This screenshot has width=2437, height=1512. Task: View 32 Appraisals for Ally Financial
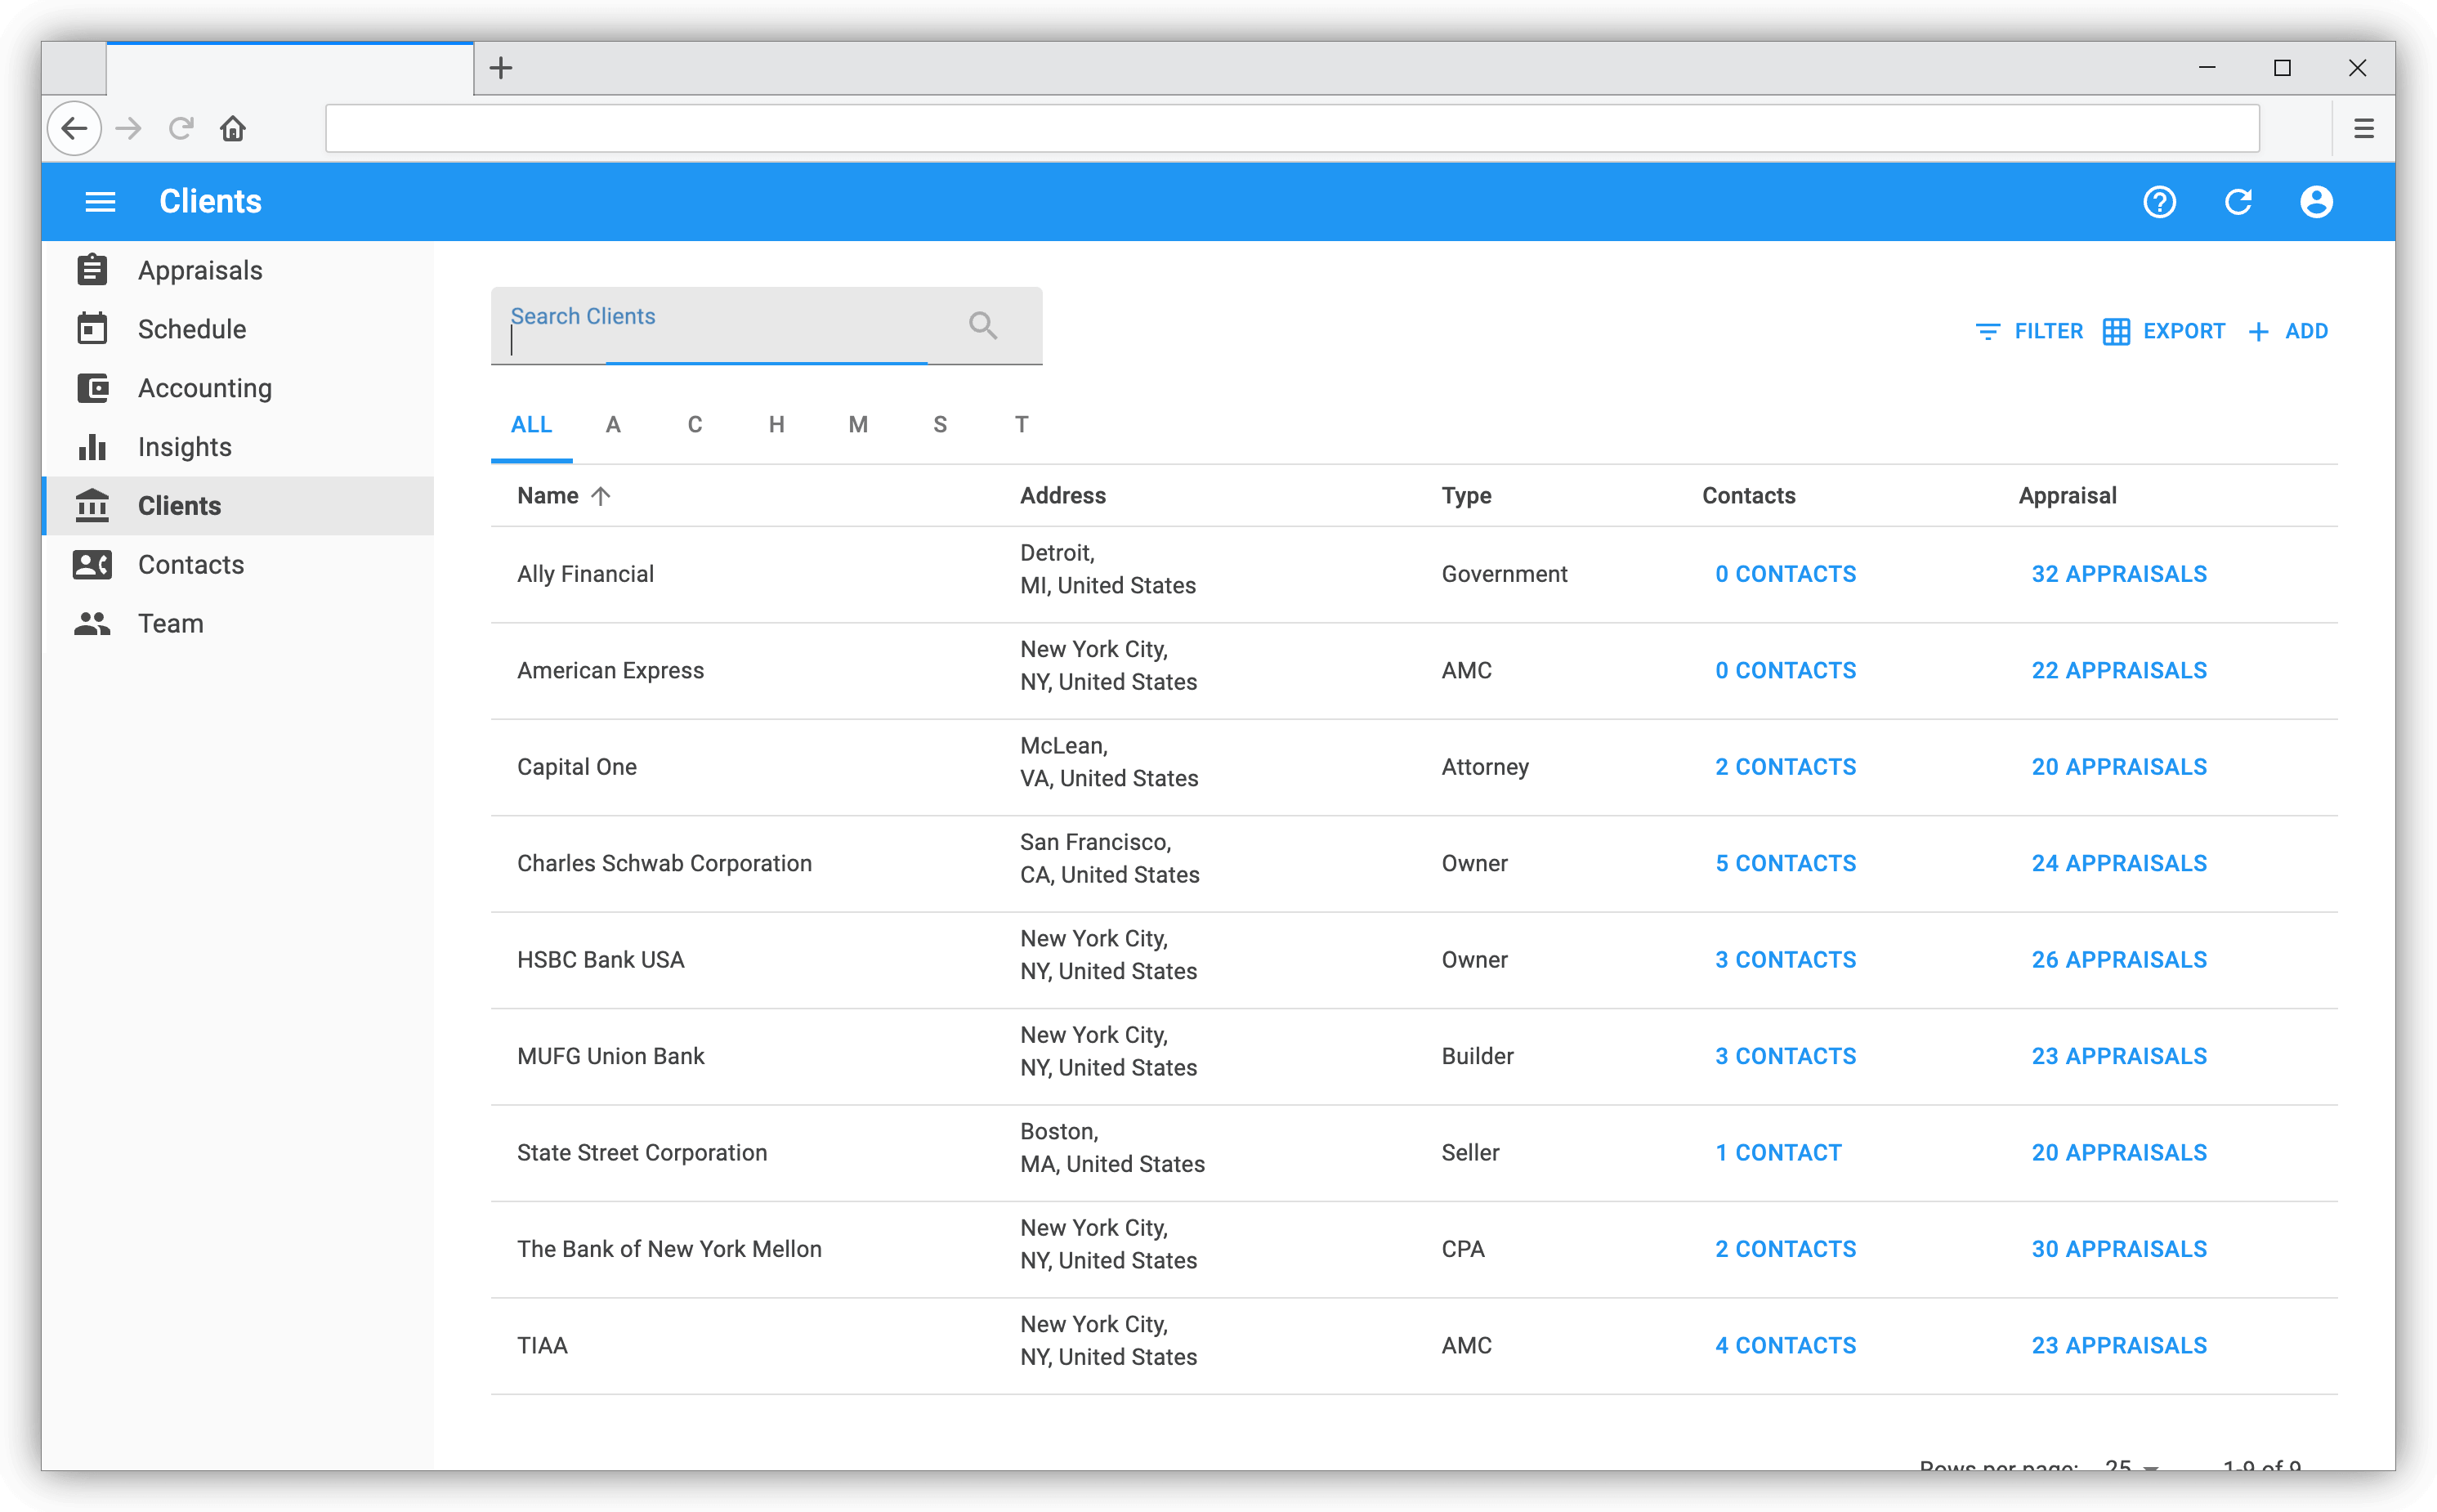pyautogui.click(x=2118, y=574)
